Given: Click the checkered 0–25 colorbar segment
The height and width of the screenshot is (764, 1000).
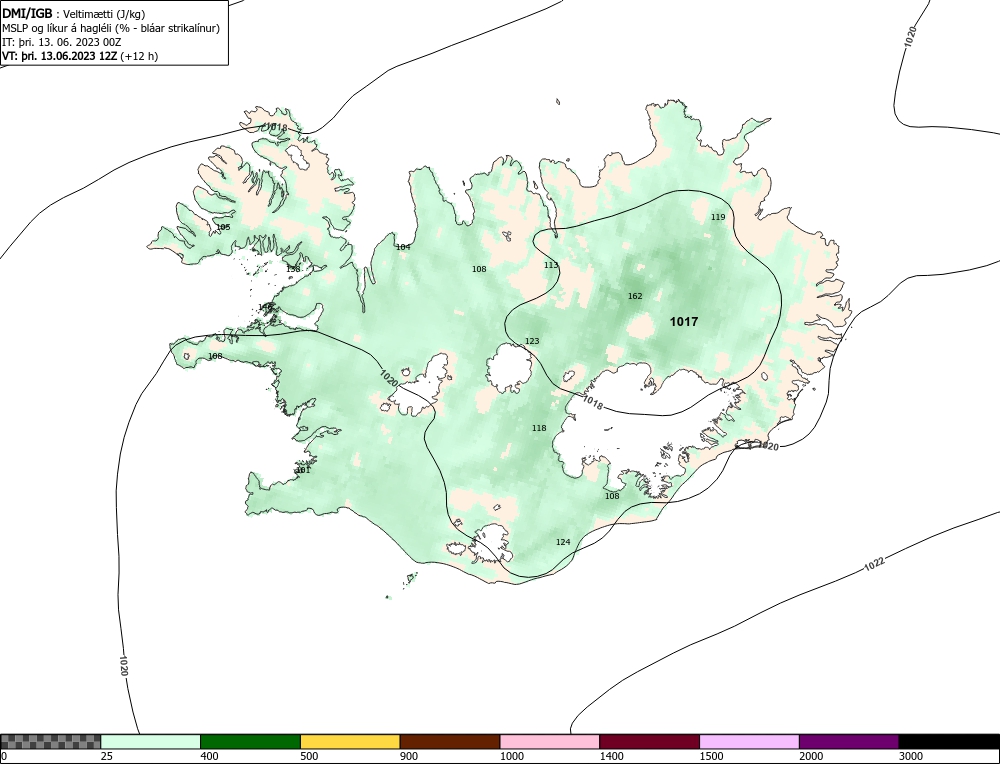Looking at the screenshot, I should pos(50,742).
